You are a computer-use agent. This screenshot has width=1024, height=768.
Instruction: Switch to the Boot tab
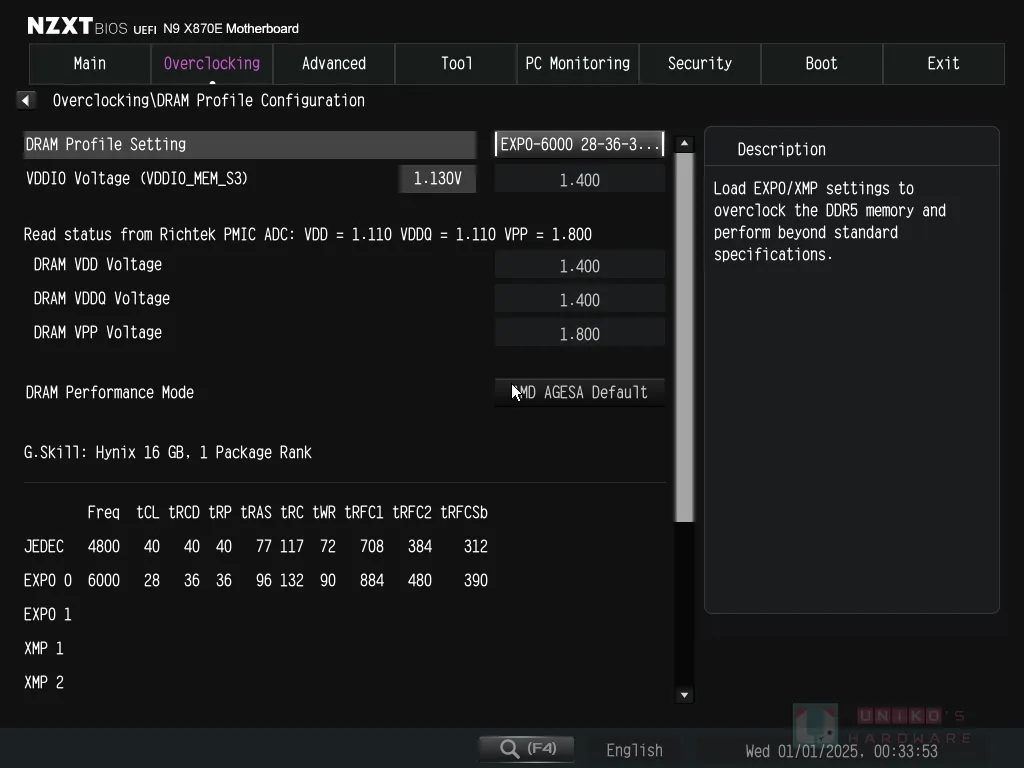tap(822, 63)
